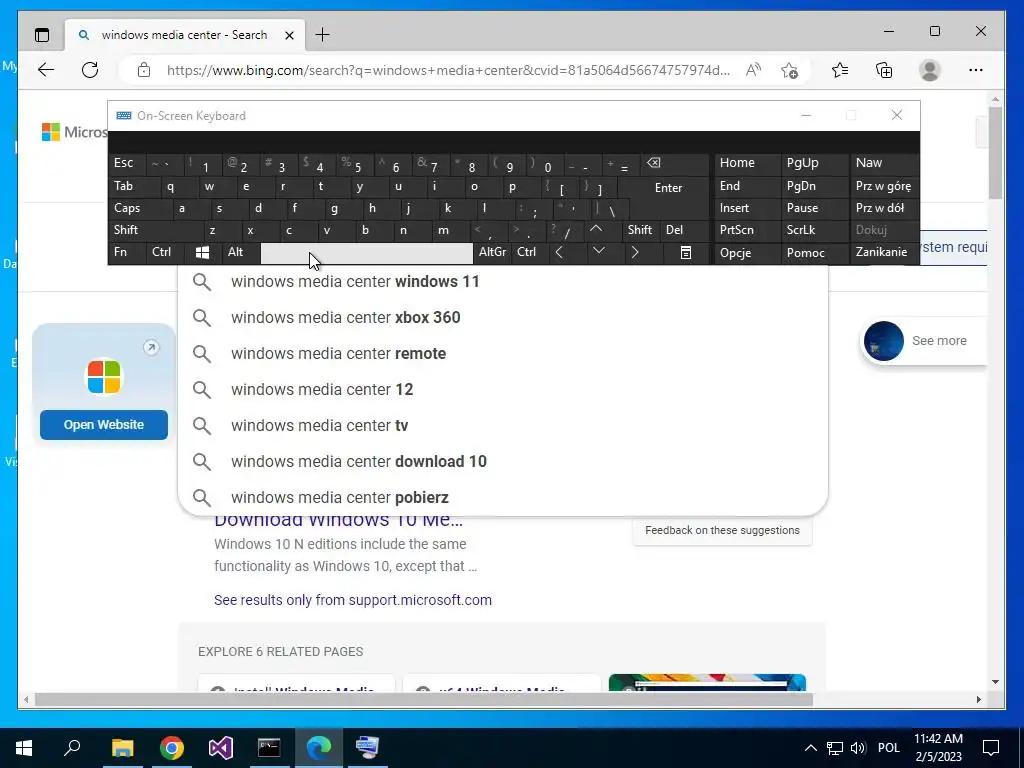Viewport: 1024px width, 768px height.
Task: Open the notifications action center icon
Action: [x=991, y=748]
